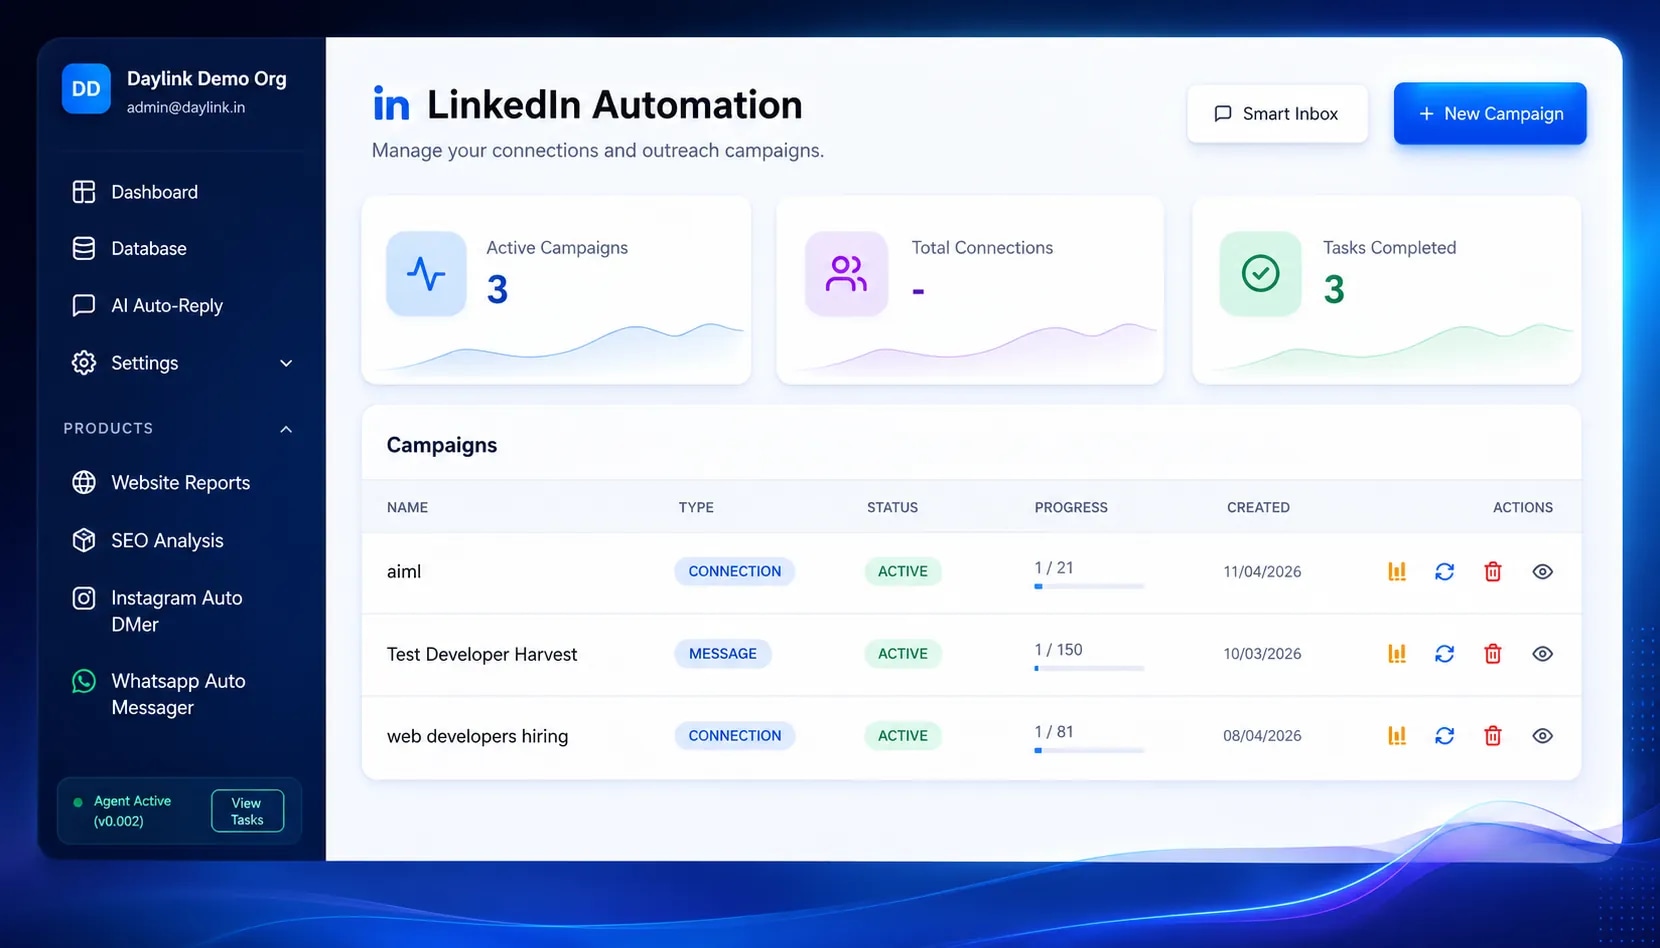
Task: Click progress bar of aiml campaign
Action: pyautogui.click(x=1089, y=586)
